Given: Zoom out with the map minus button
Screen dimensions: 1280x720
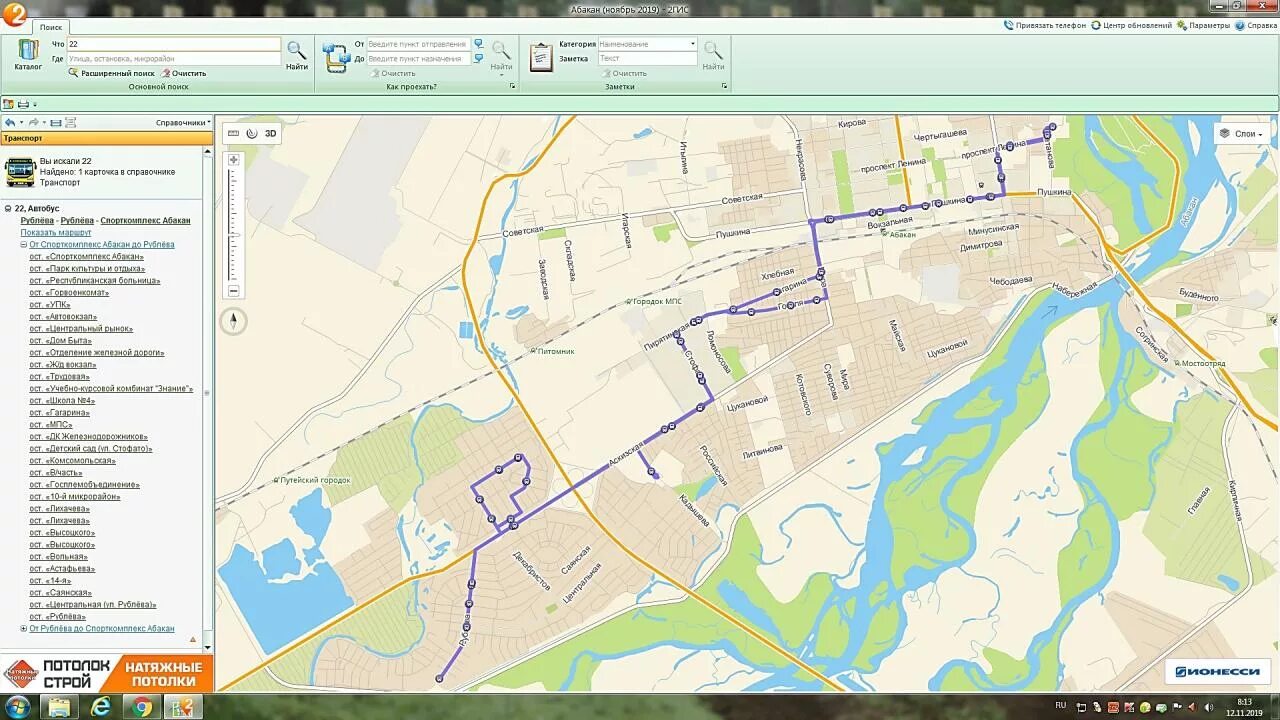Looking at the screenshot, I should pyautogui.click(x=234, y=291).
